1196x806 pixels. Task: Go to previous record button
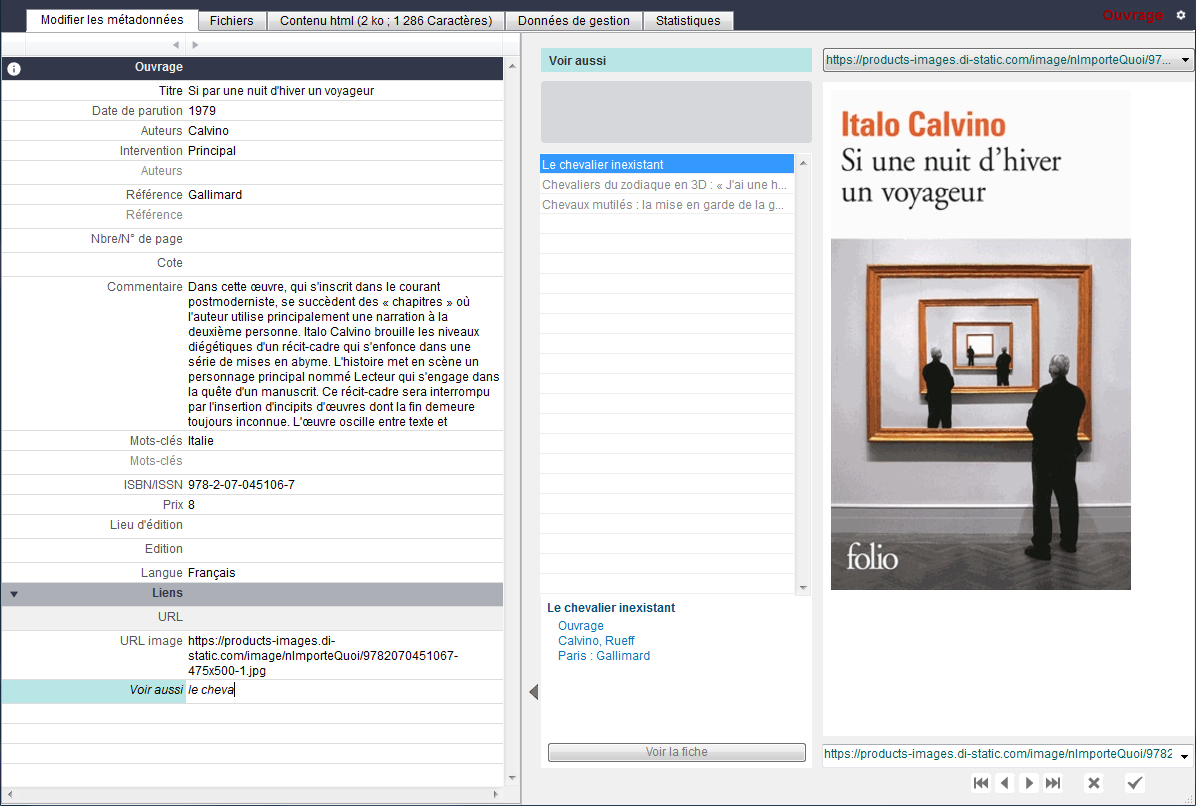(x=1005, y=783)
